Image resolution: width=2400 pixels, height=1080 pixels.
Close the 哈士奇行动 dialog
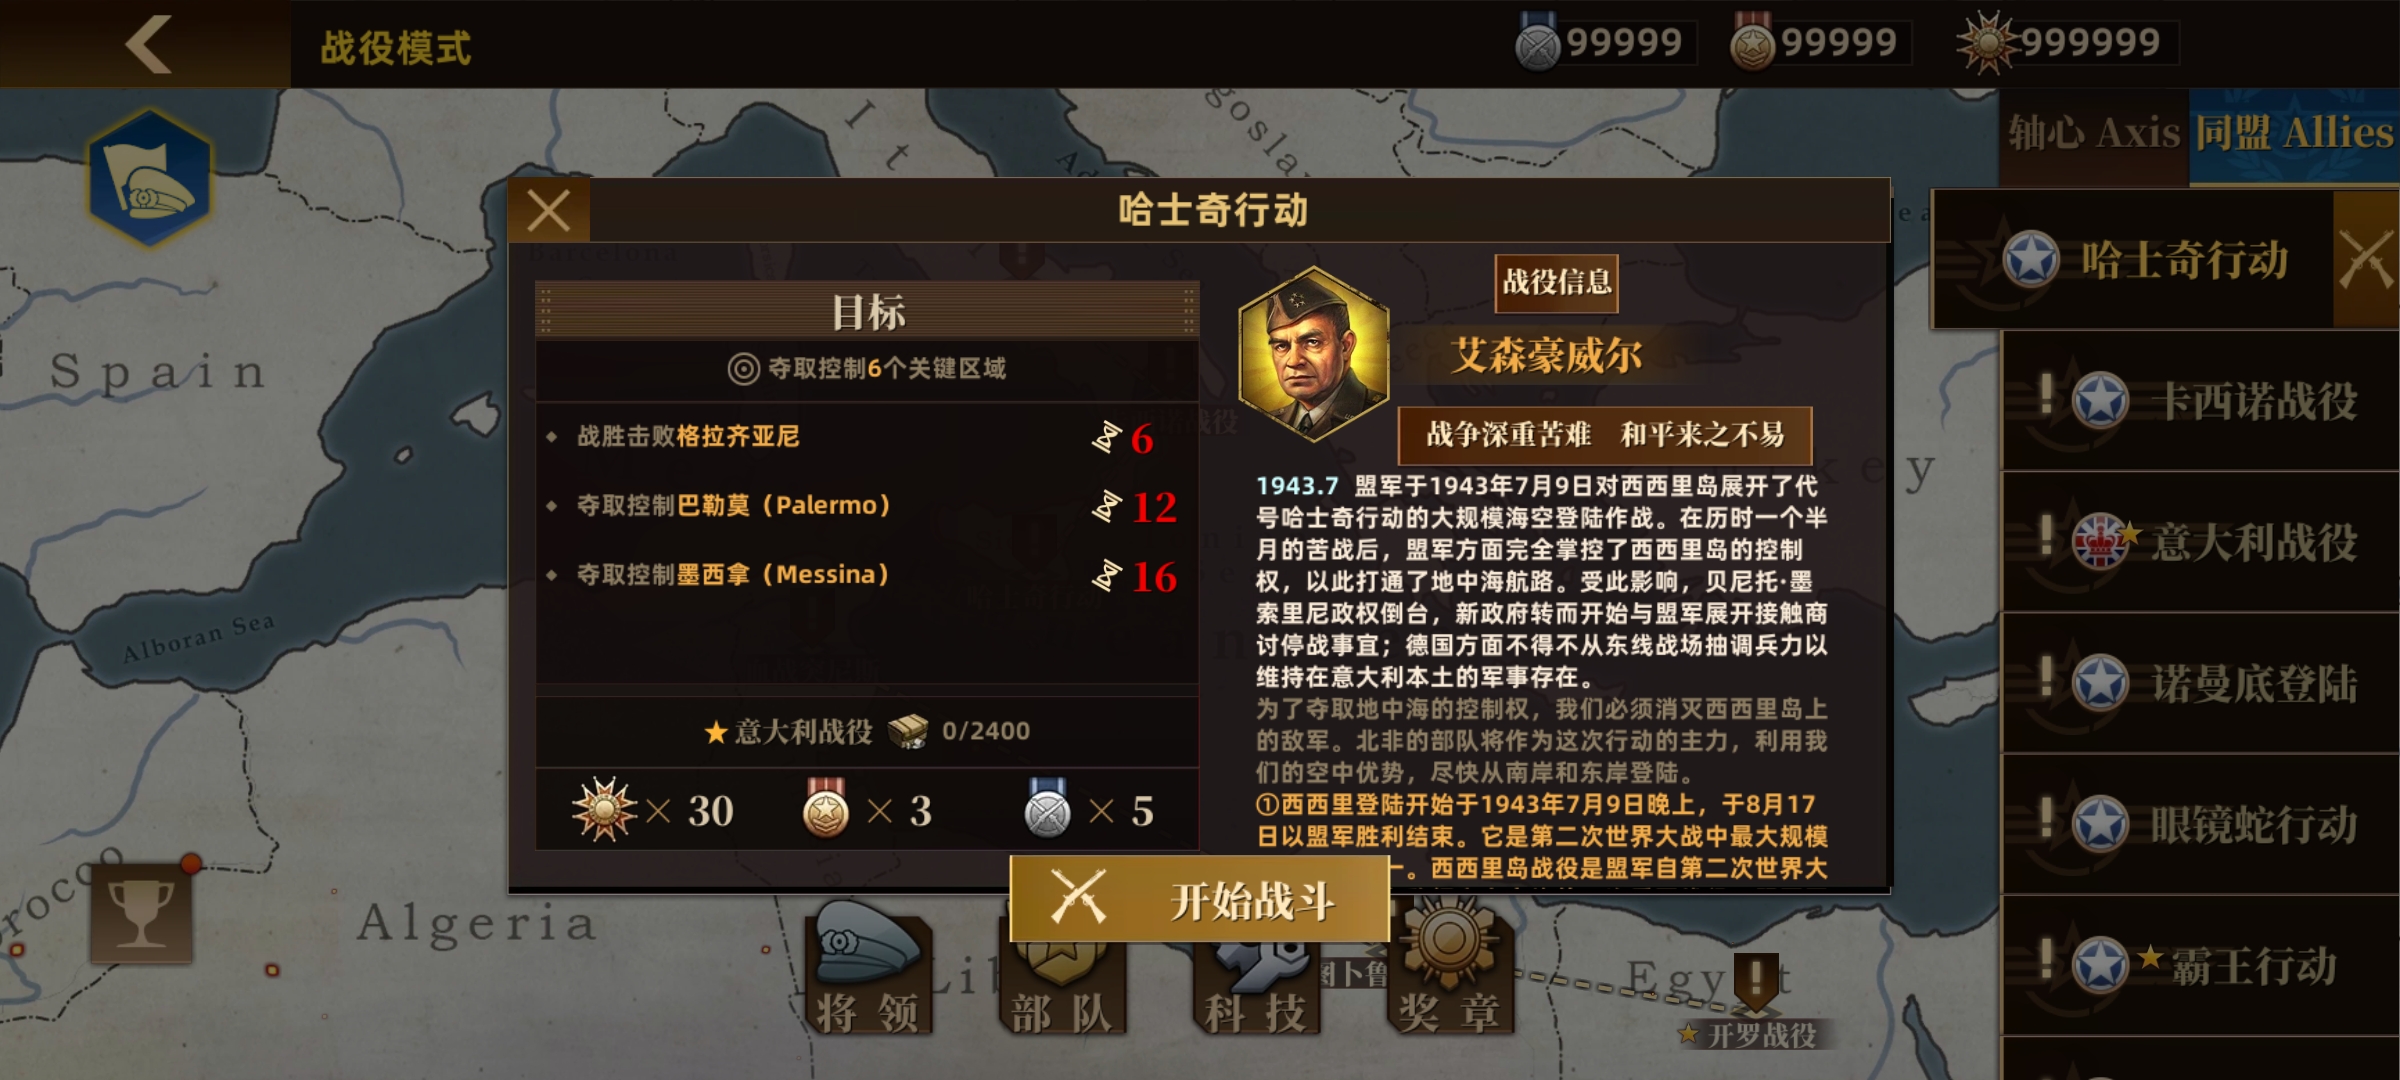click(549, 211)
